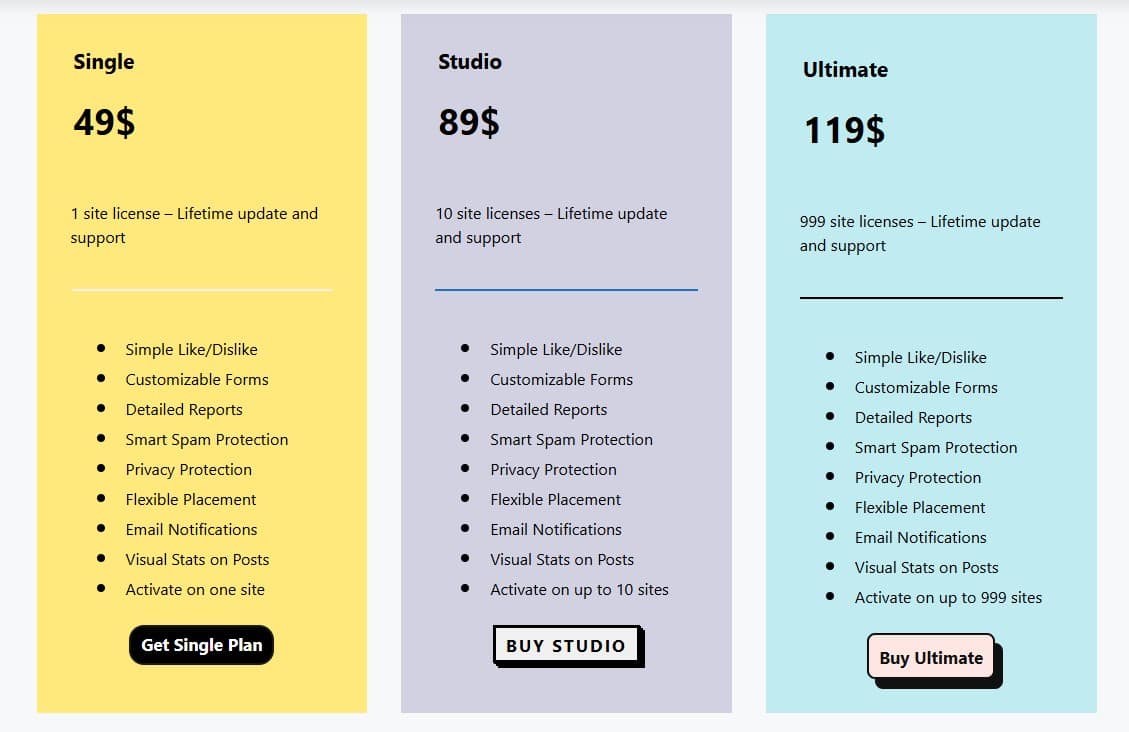1129x732 pixels.
Task: Select the Ultimate plan heading
Action: click(x=845, y=70)
